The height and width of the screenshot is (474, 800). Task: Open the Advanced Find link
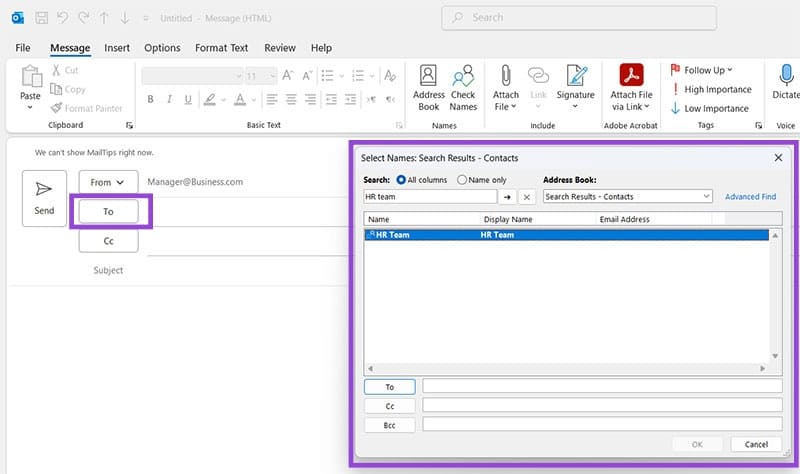(x=750, y=197)
